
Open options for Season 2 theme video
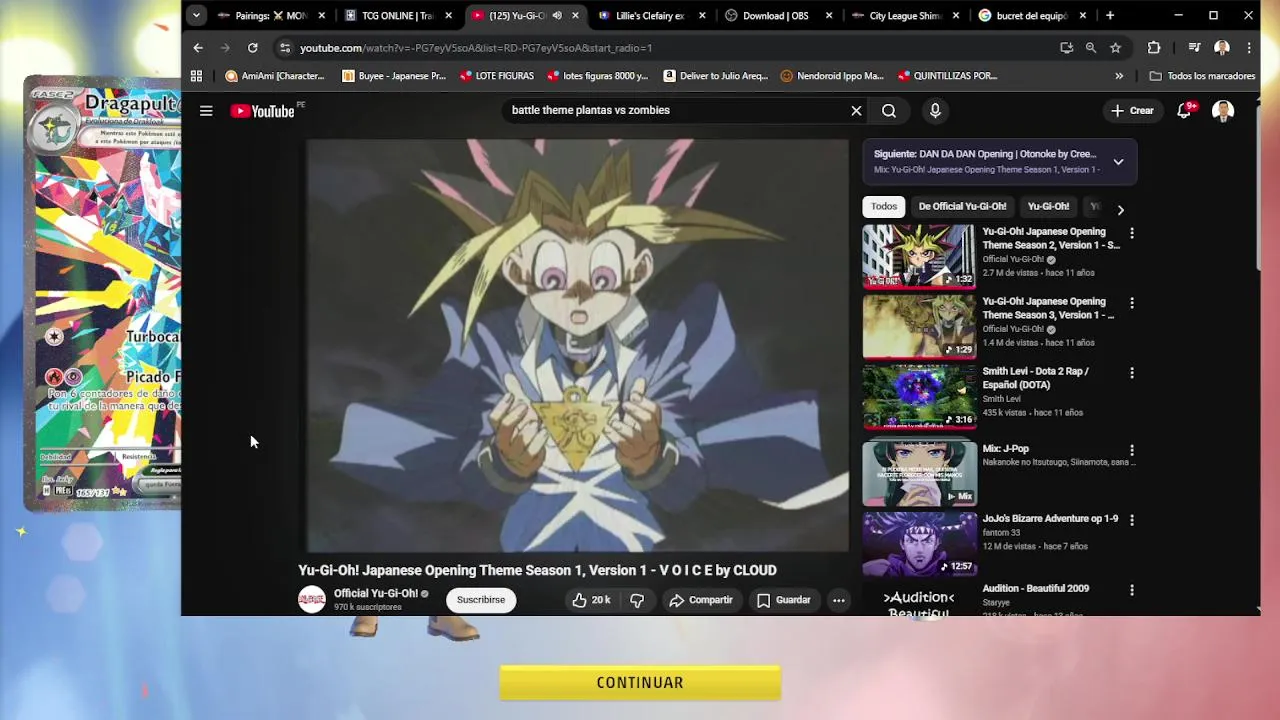(x=1131, y=233)
